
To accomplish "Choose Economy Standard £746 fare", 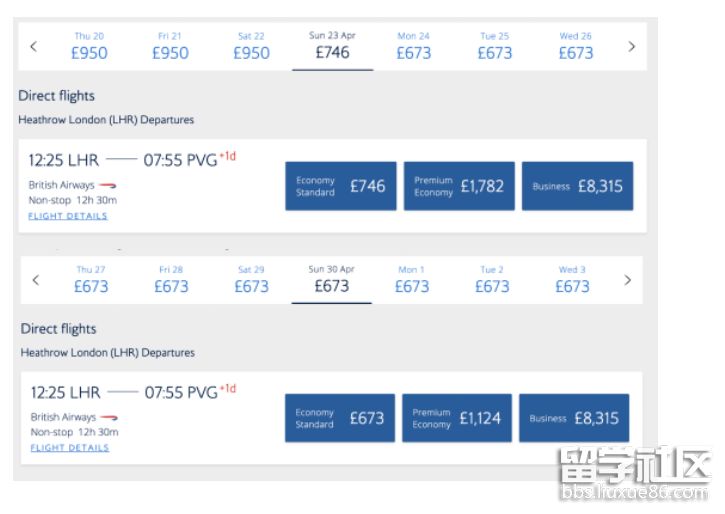I will pyautogui.click(x=341, y=186).
